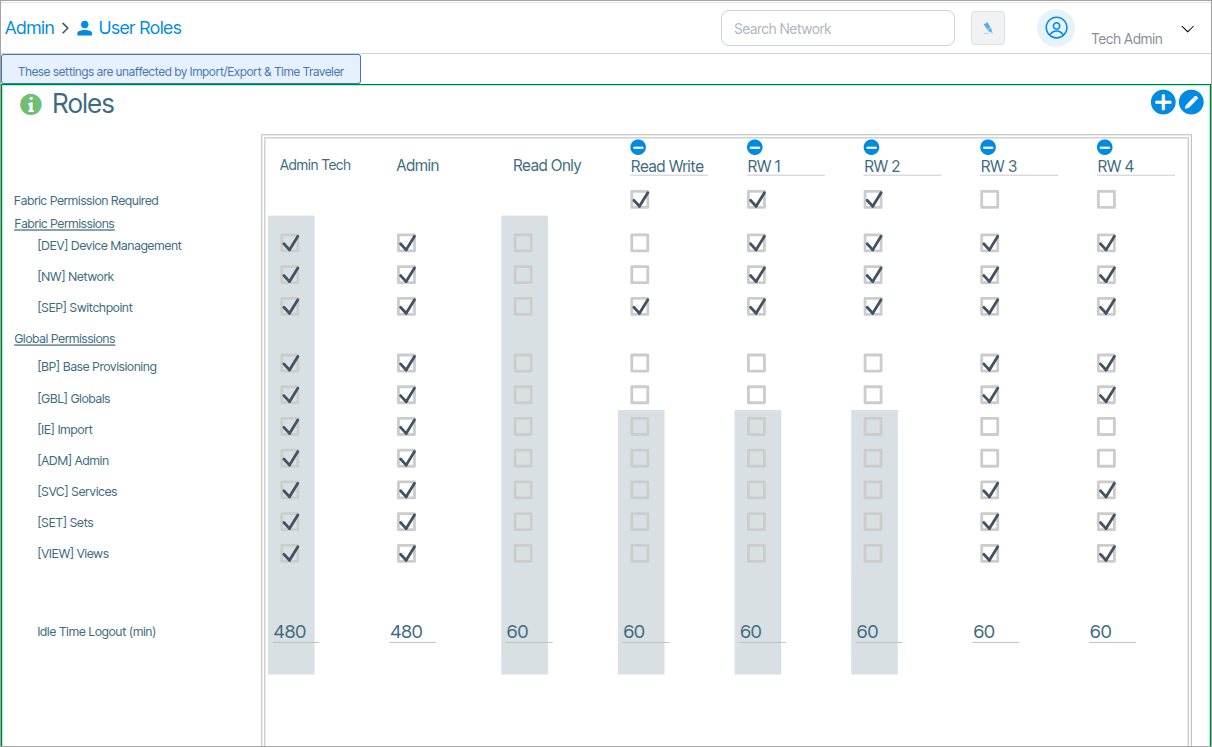Image resolution: width=1212 pixels, height=747 pixels.
Task: Uncheck Network permission for Admin role
Action: pyautogui.click(x=406, y=275)
